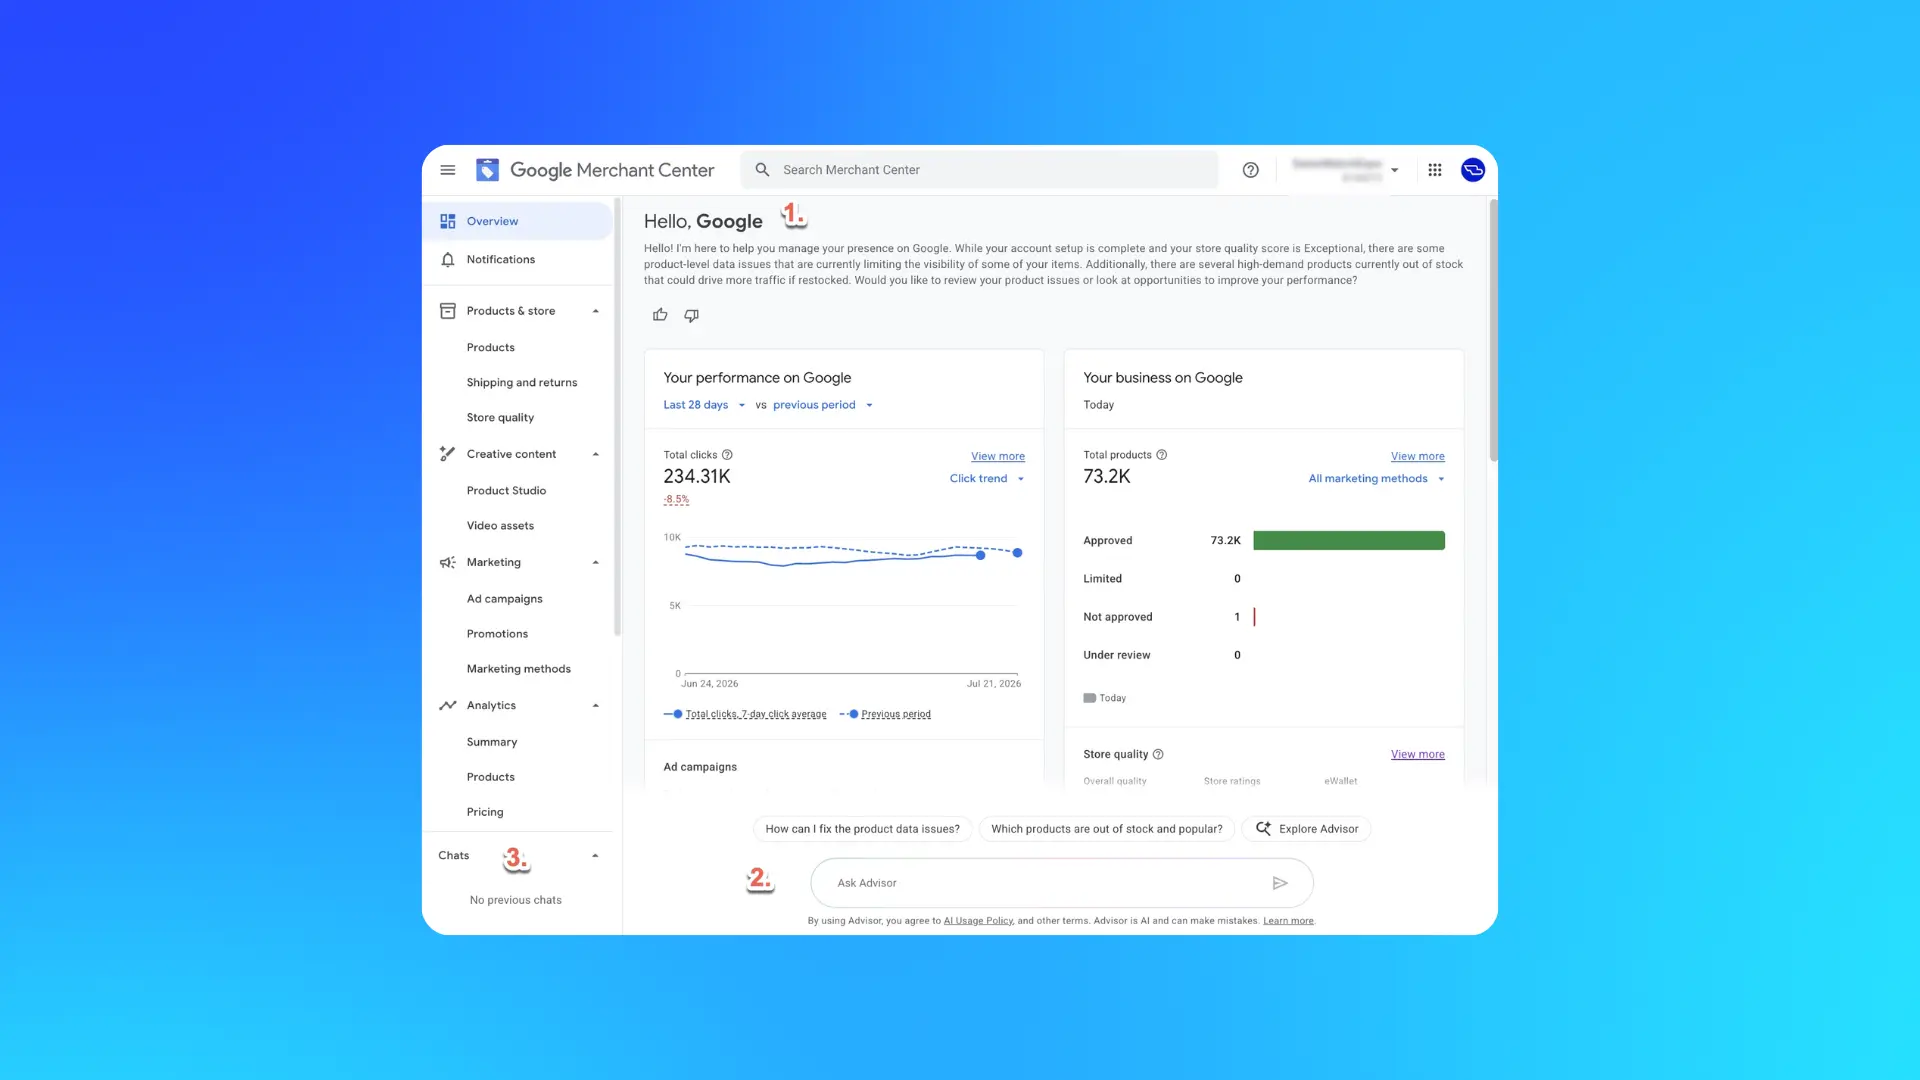
Task: Open the Last 28 days date range dropdown
Action: coord(704,405)
